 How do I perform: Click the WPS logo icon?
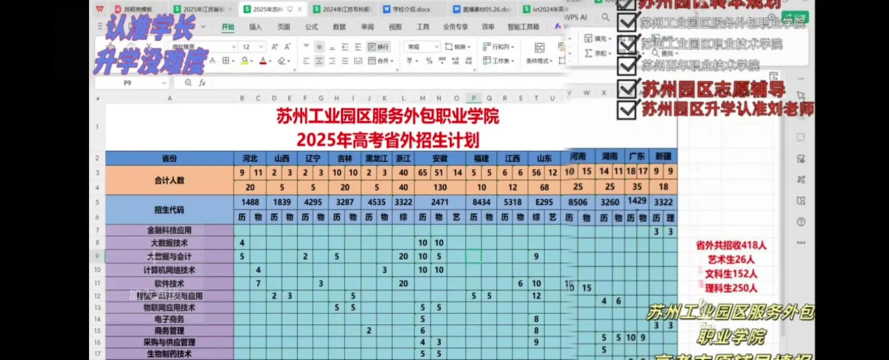click(100, 9)
